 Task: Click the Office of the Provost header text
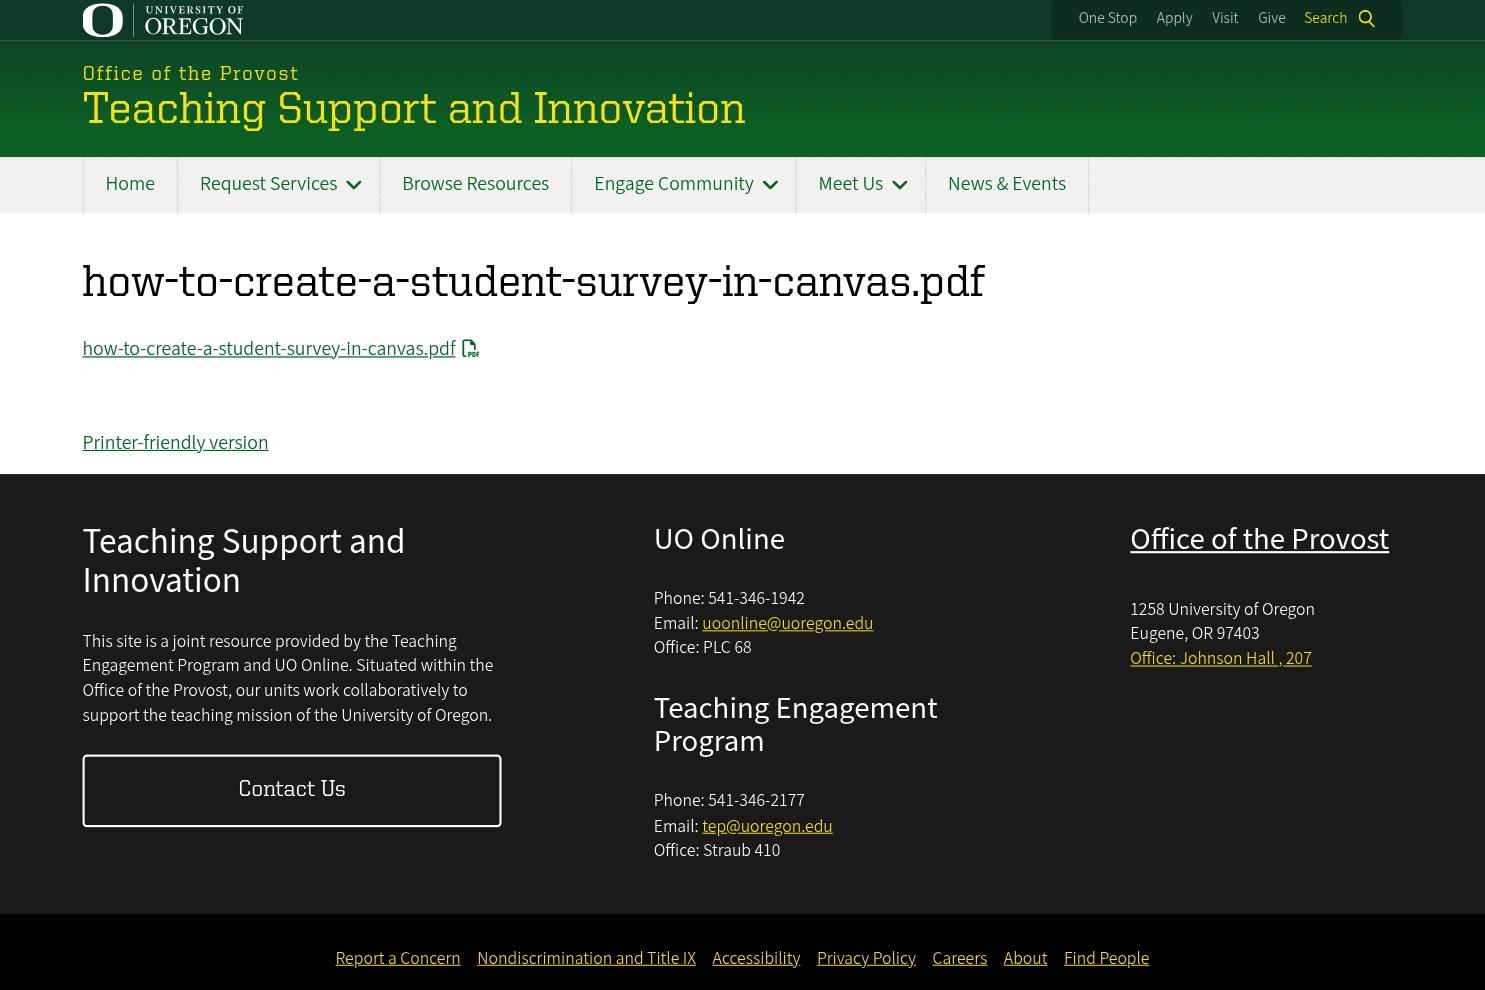[190, 74]
